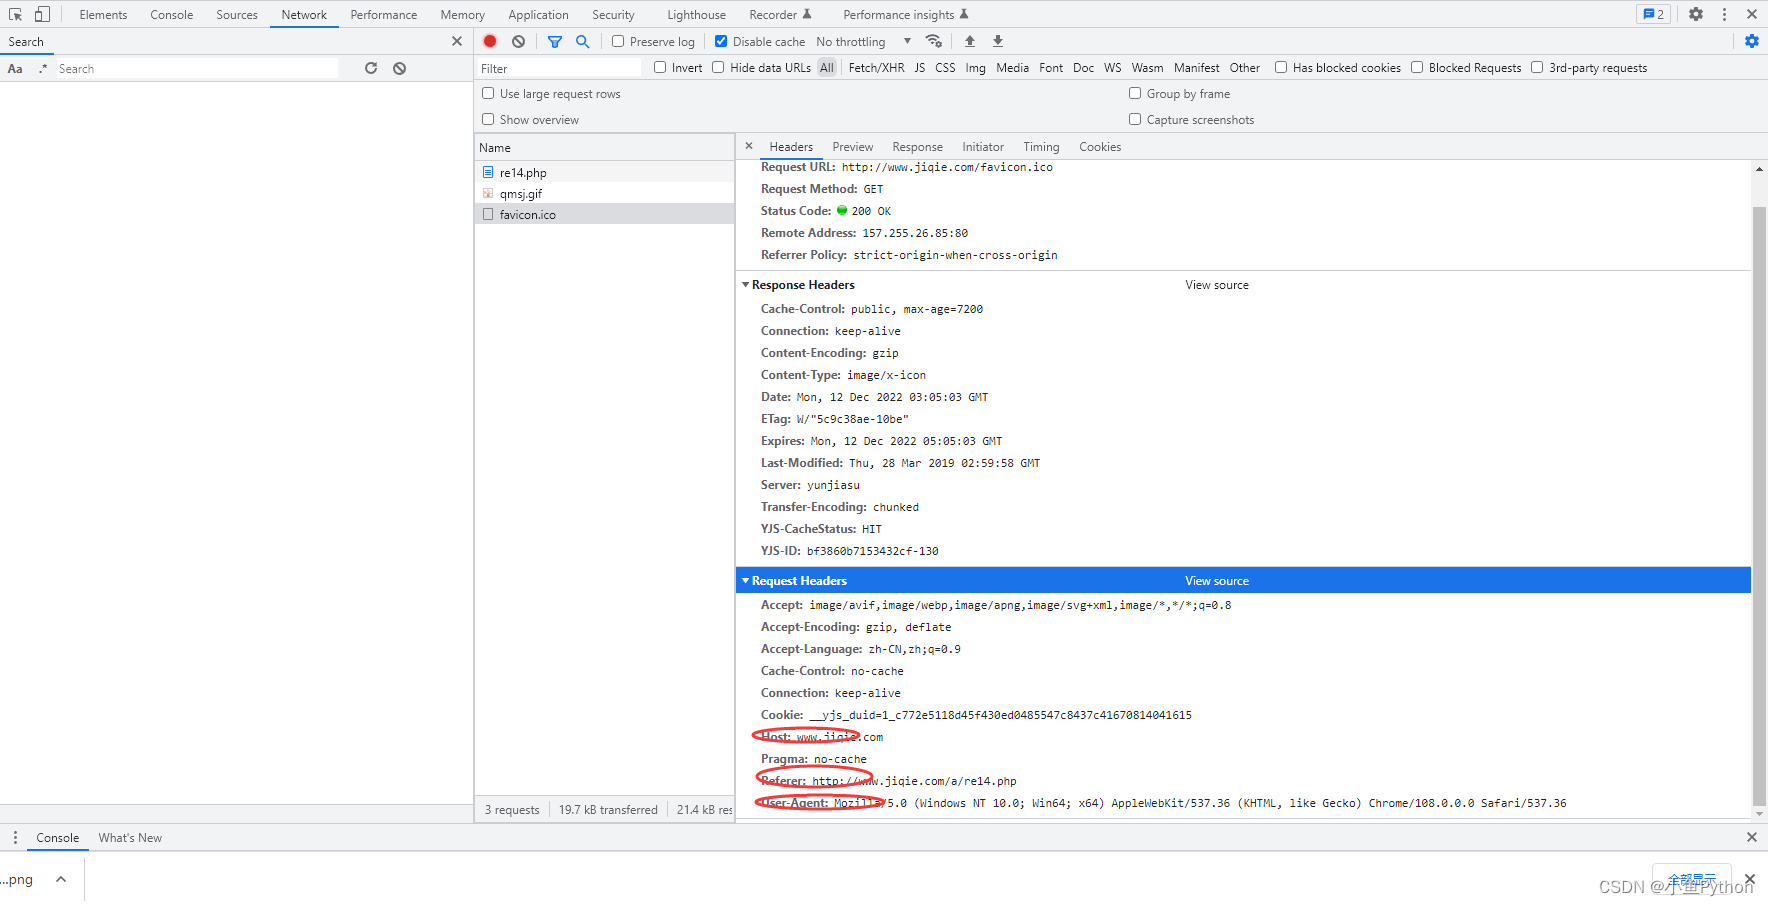
Task: Click the Search panel text input
Action: (x=196, y=68)
